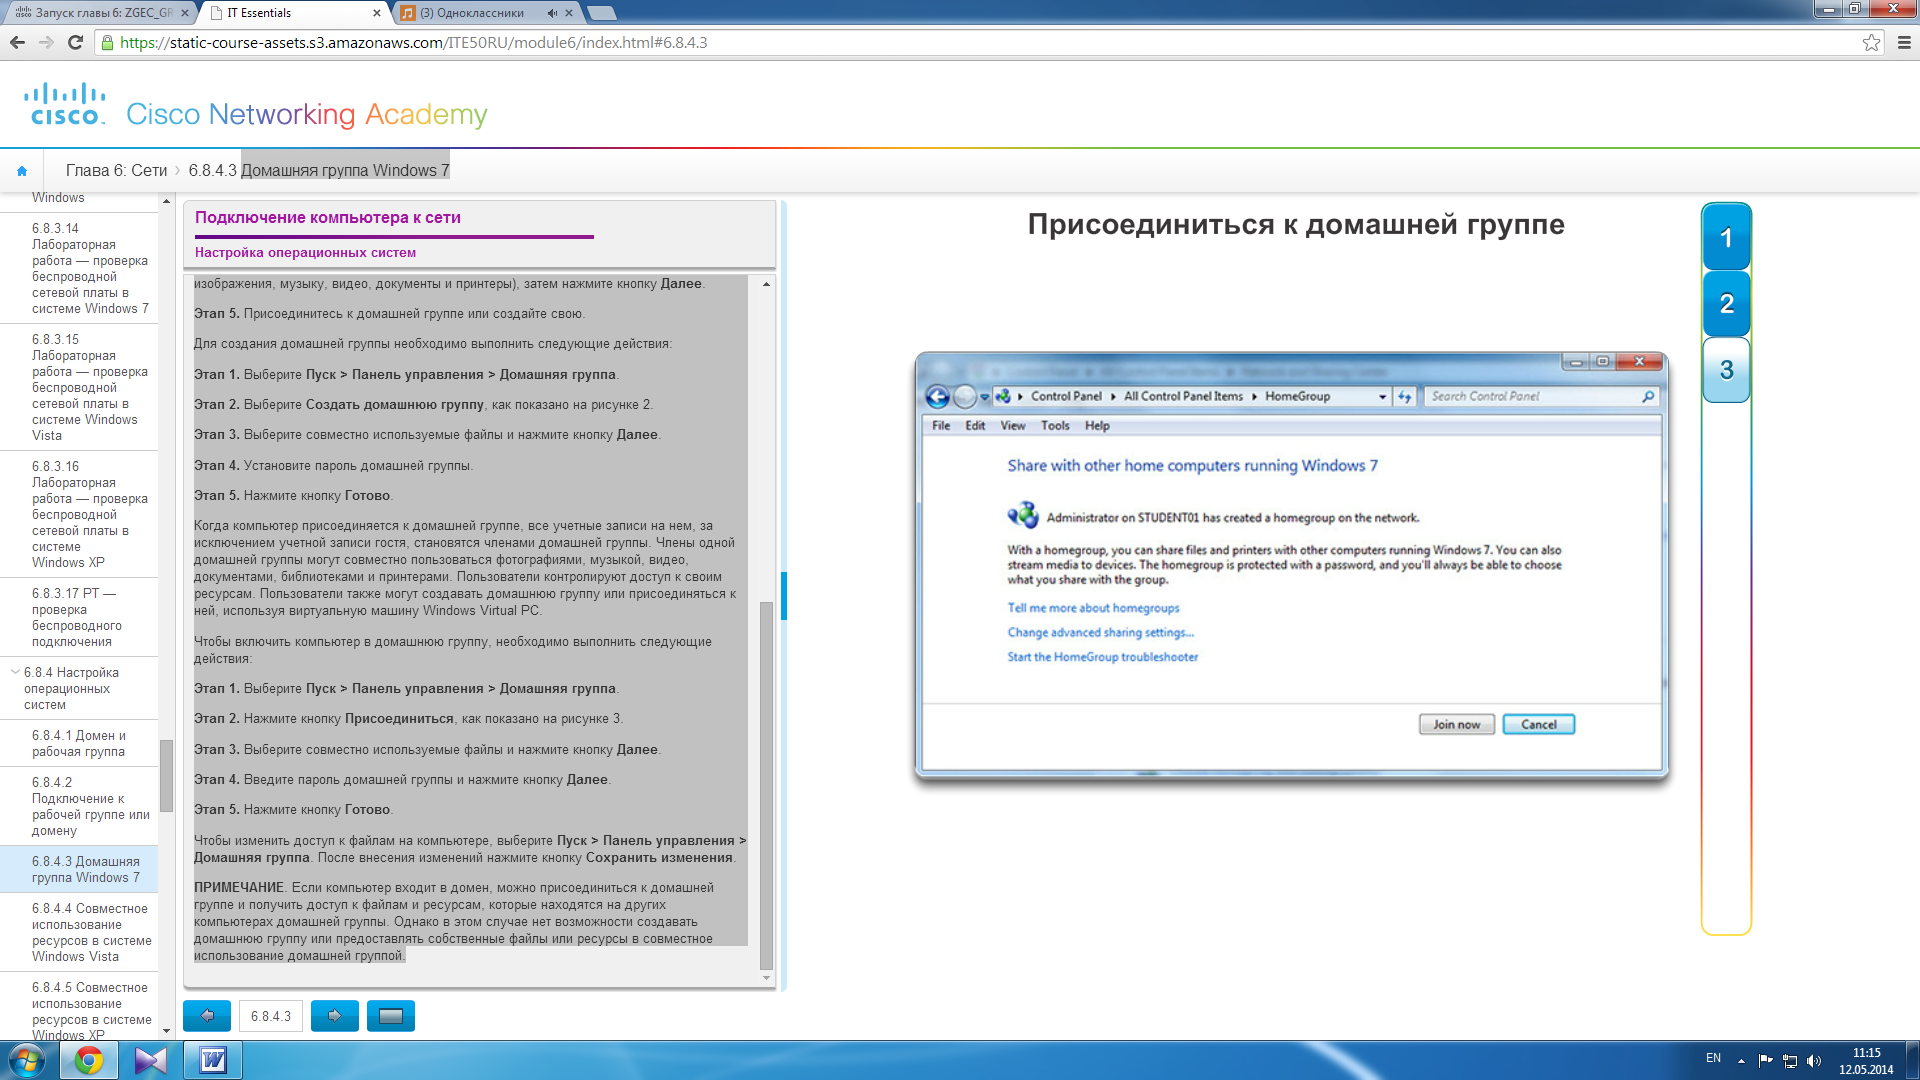The image size is (1920, 1080).
Task: Click the blue panel divider handle
Action: click(x=784, y=596)
